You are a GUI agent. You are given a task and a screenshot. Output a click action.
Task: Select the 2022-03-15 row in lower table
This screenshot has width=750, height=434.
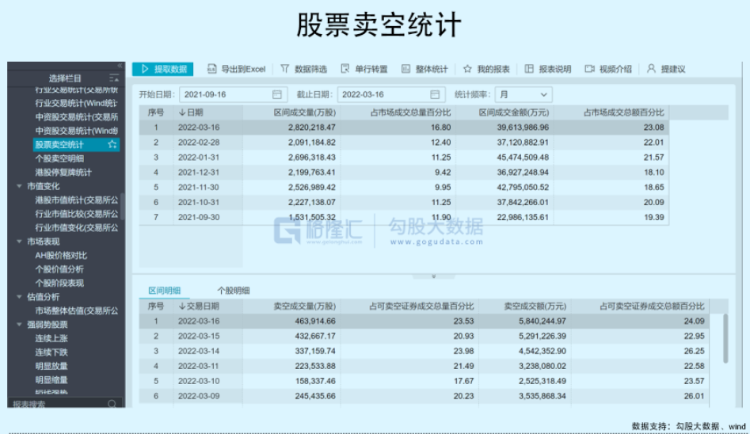[424, 336]
